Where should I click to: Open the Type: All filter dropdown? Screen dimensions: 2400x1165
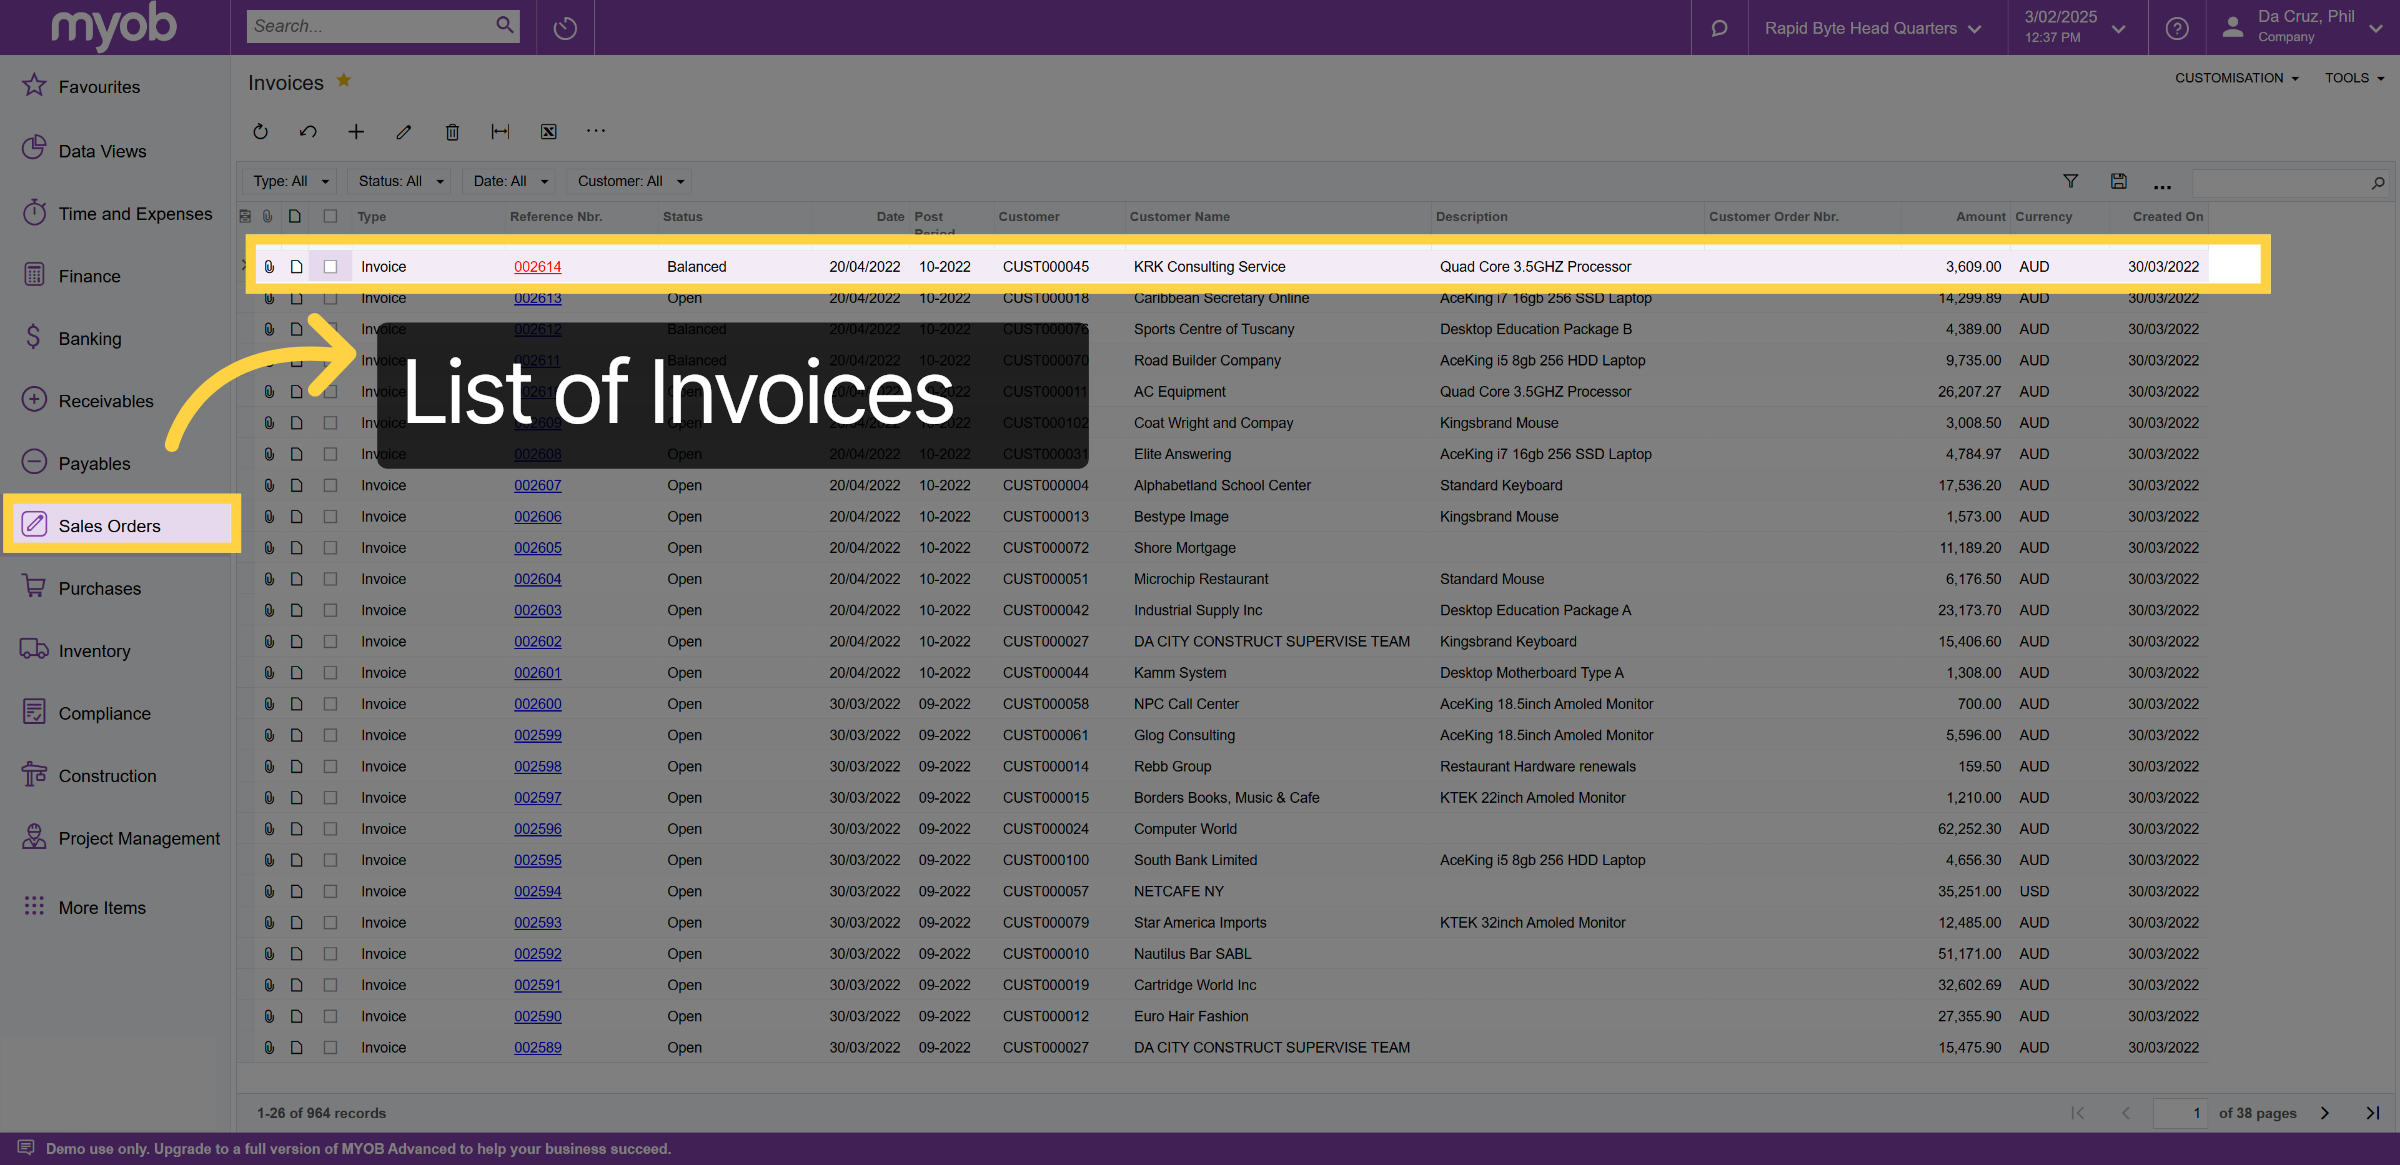coord(291,181)
